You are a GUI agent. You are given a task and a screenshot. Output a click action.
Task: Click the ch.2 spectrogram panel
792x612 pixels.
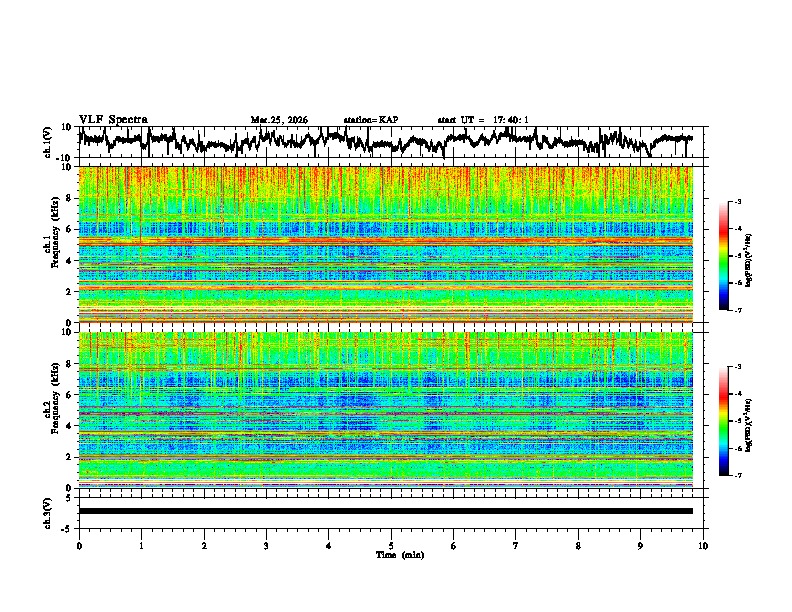pos(385,410)
